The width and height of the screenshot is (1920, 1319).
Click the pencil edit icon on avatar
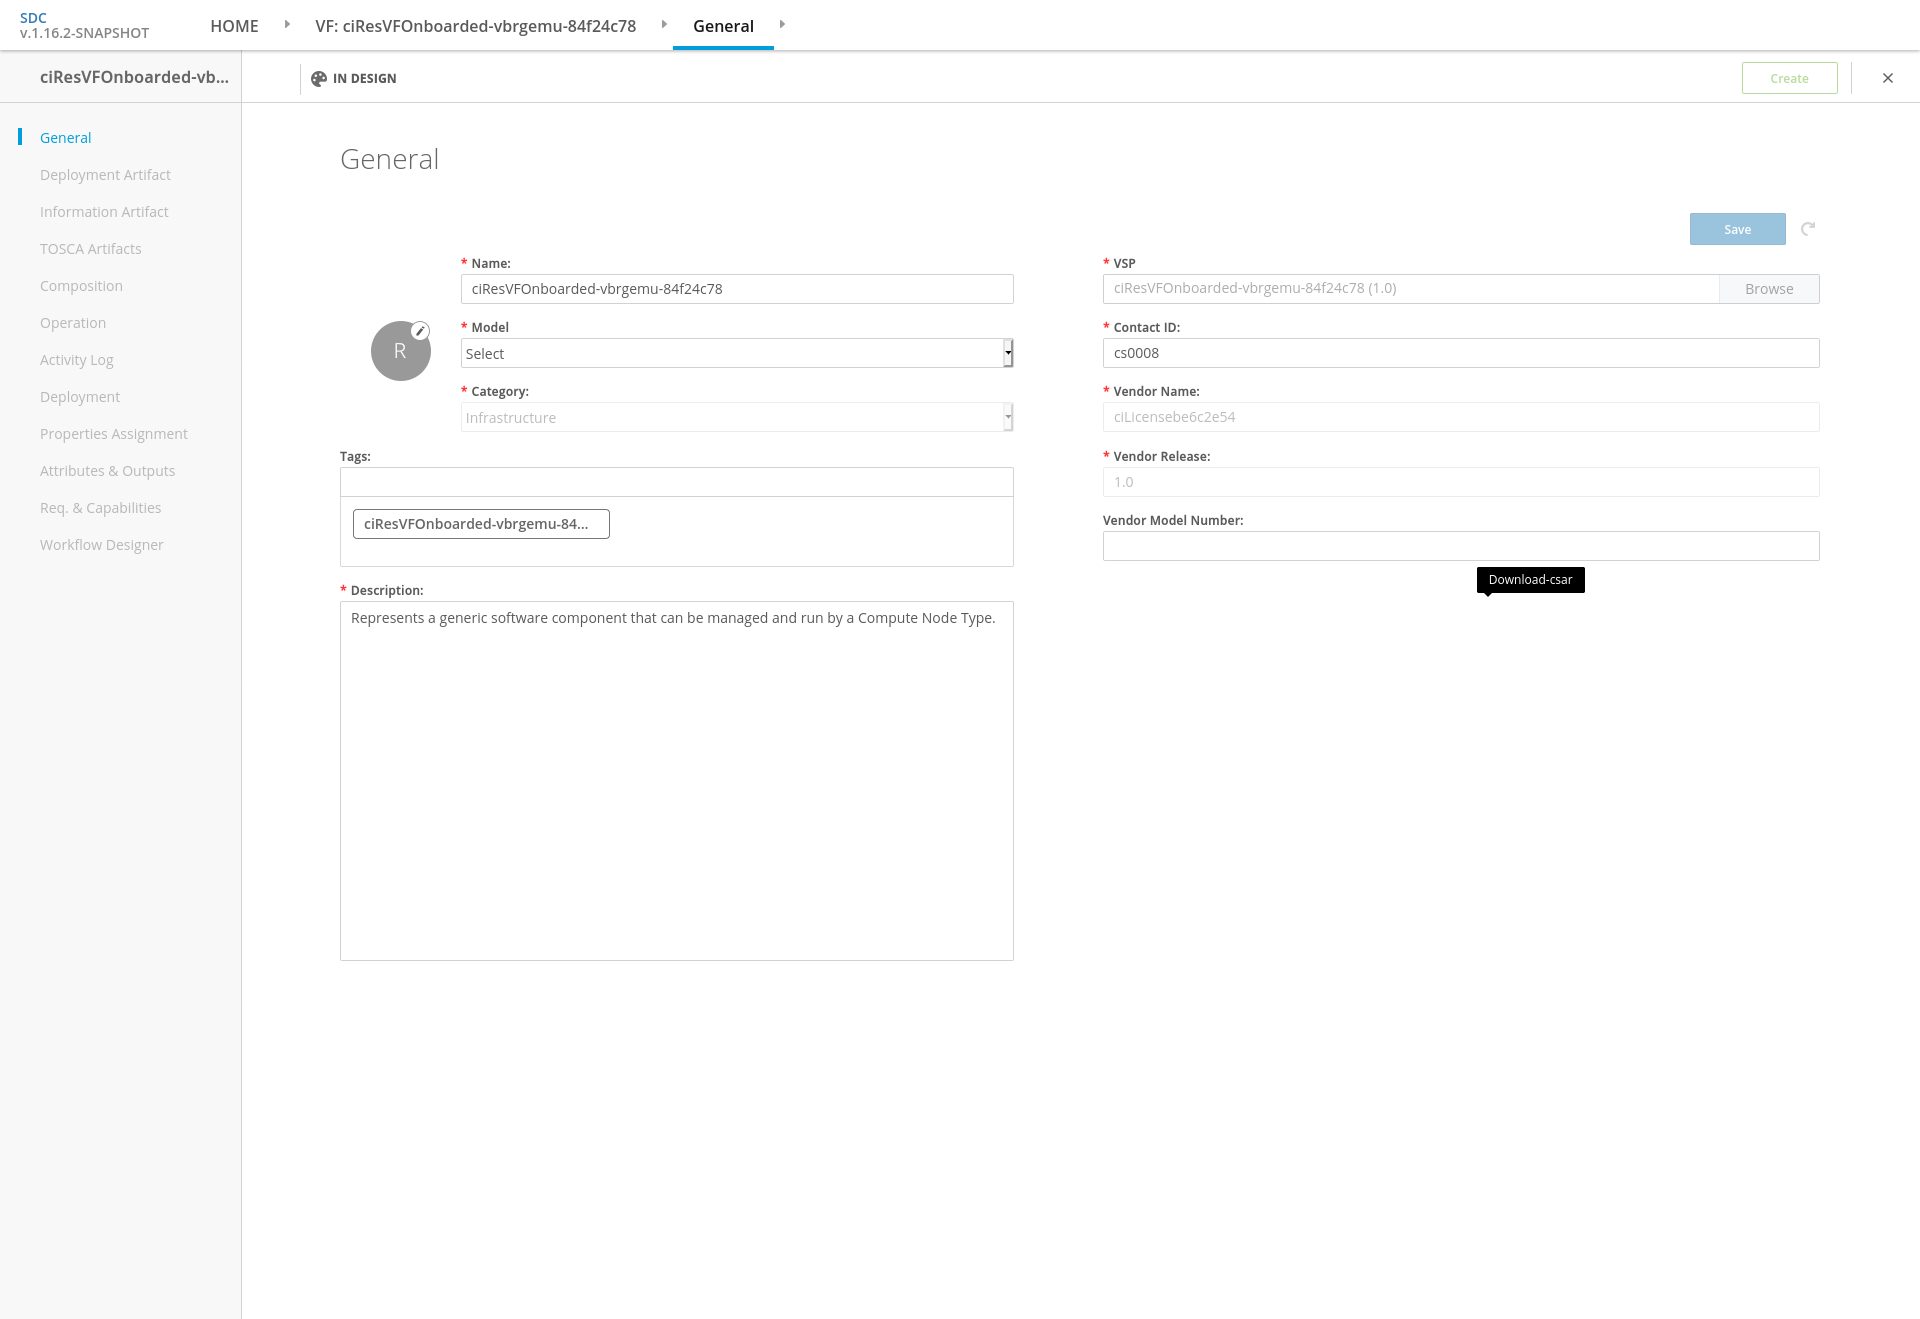point(421,331)
